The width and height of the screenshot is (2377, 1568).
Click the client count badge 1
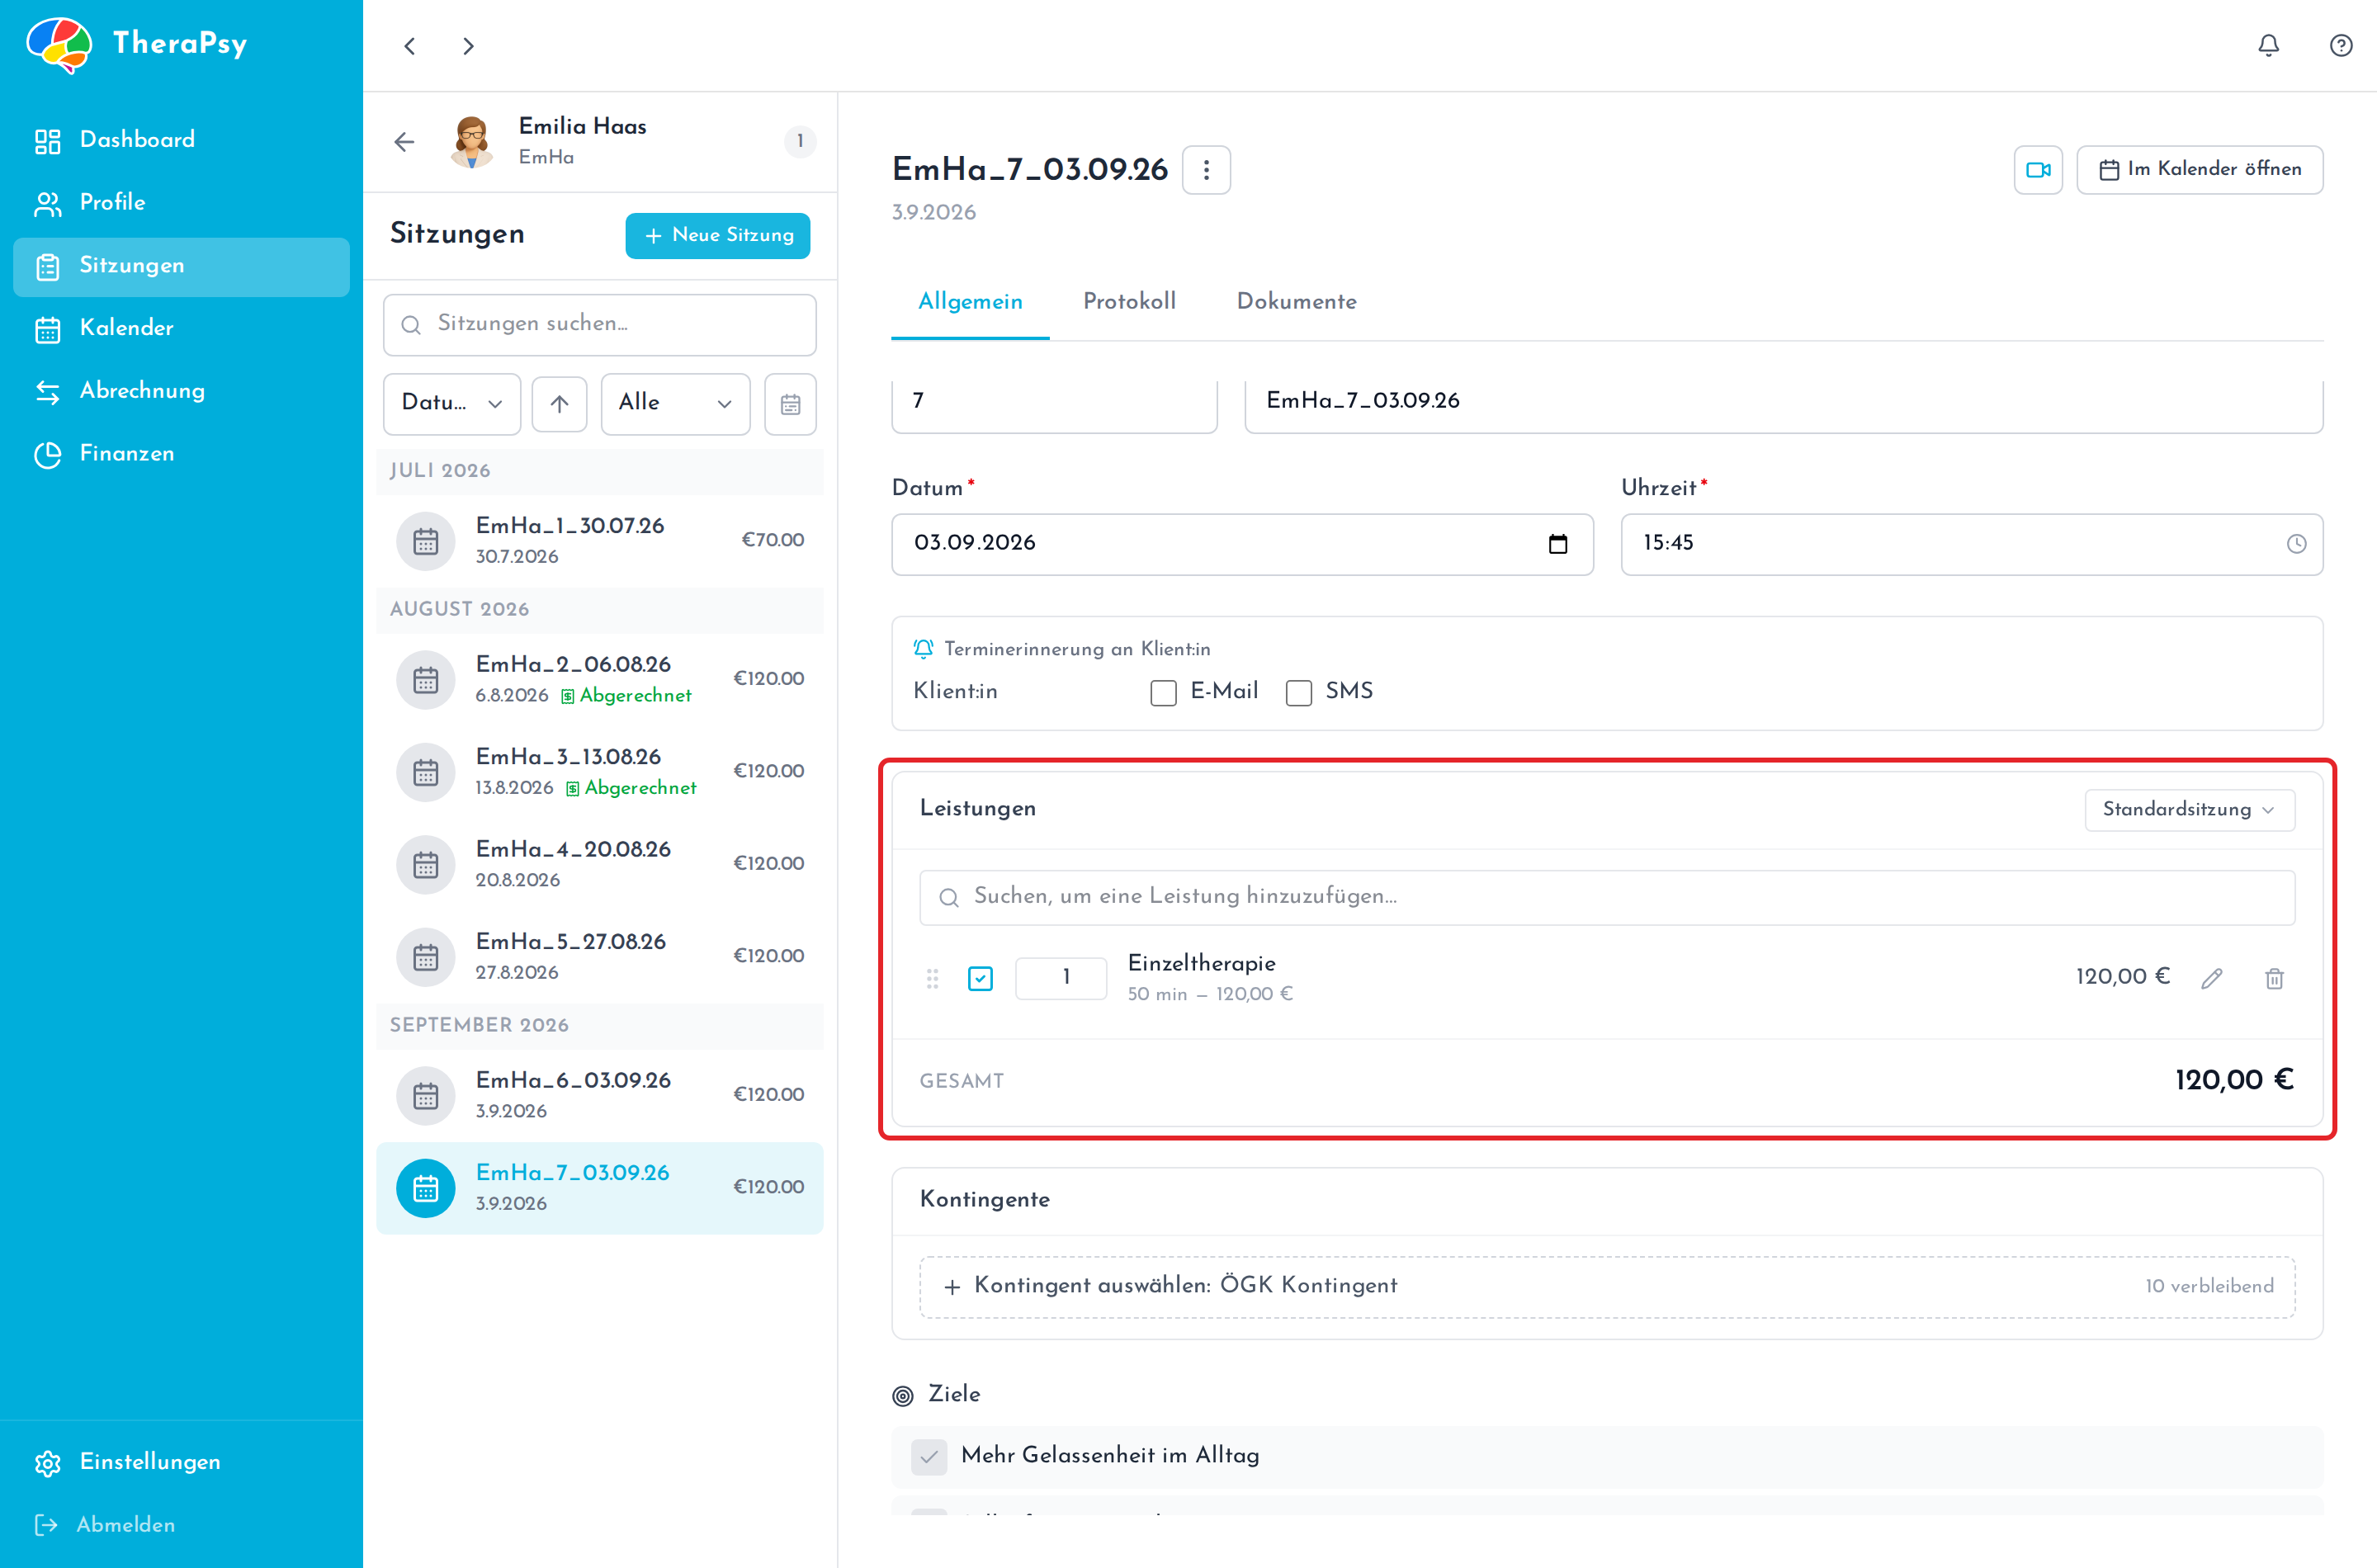799,142
